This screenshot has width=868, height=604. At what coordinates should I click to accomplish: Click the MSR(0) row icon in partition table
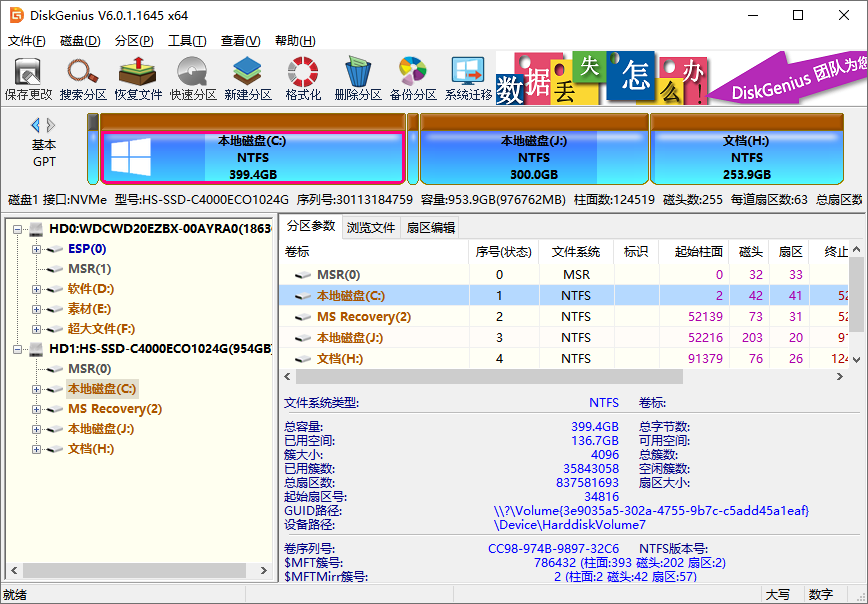click(x=302, y=275)
